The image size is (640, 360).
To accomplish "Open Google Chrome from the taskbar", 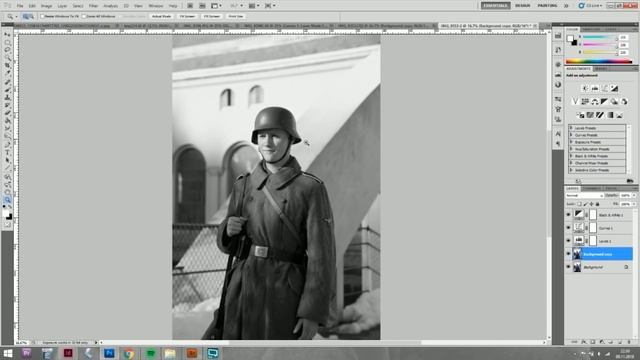I will point(129,353).
